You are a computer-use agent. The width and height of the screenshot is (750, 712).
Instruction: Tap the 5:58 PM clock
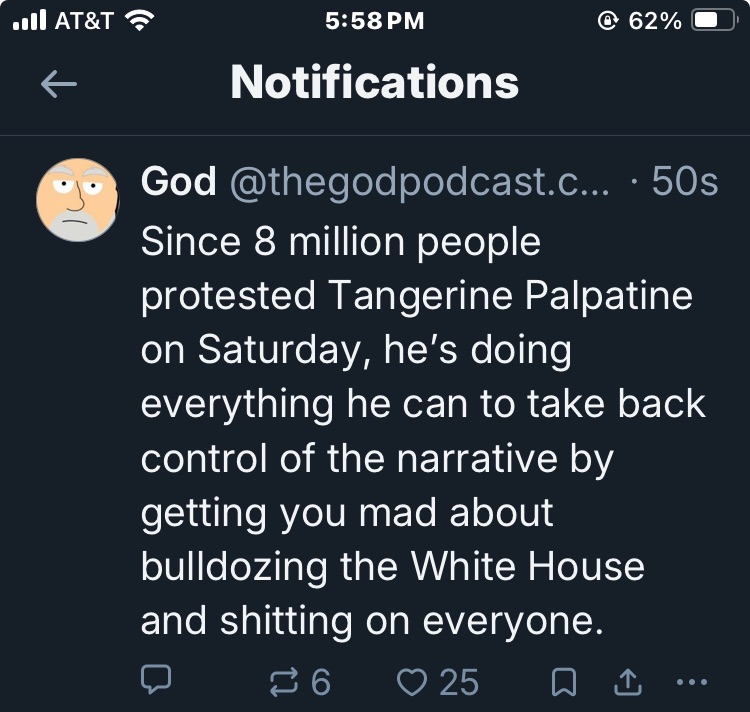pyautogui.click(x=375, y=20)
